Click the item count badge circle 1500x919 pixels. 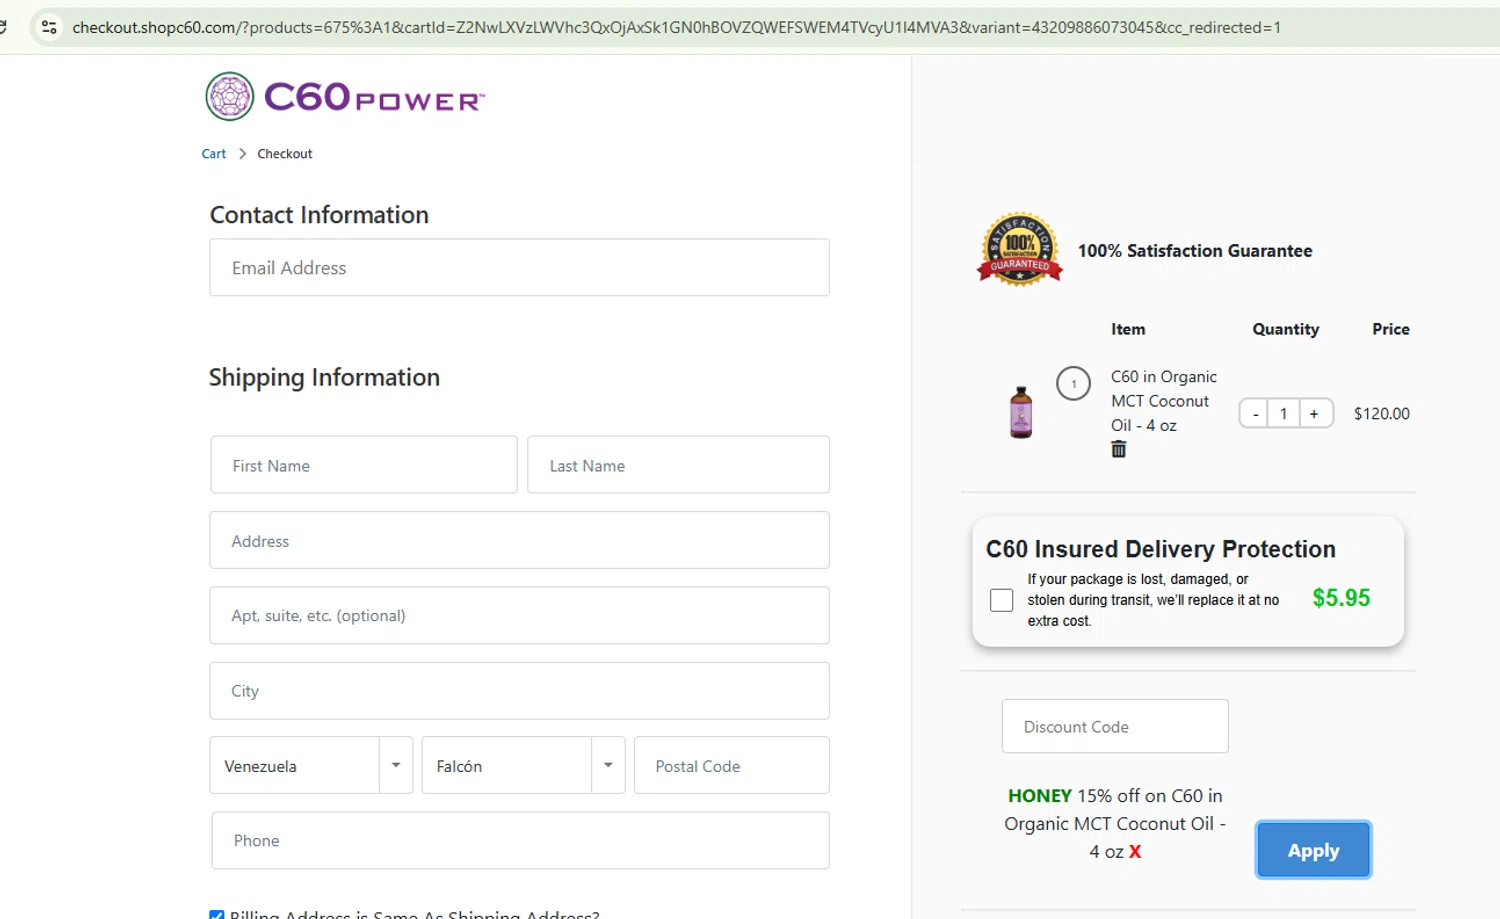1074,383
